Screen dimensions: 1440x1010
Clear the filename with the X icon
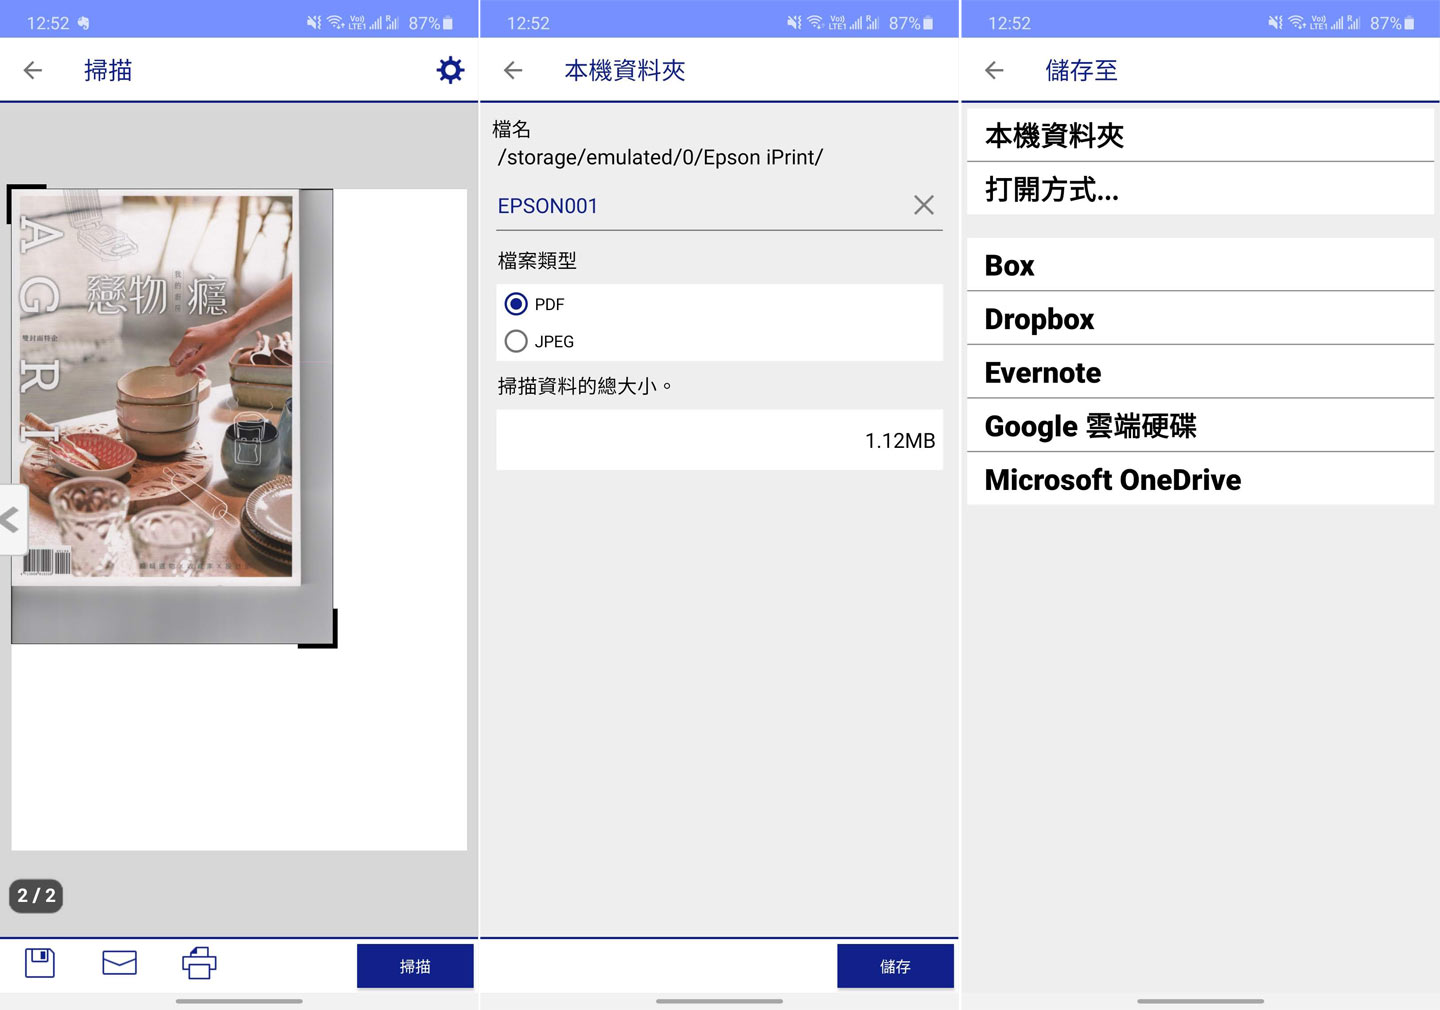(x=922, y=205)
